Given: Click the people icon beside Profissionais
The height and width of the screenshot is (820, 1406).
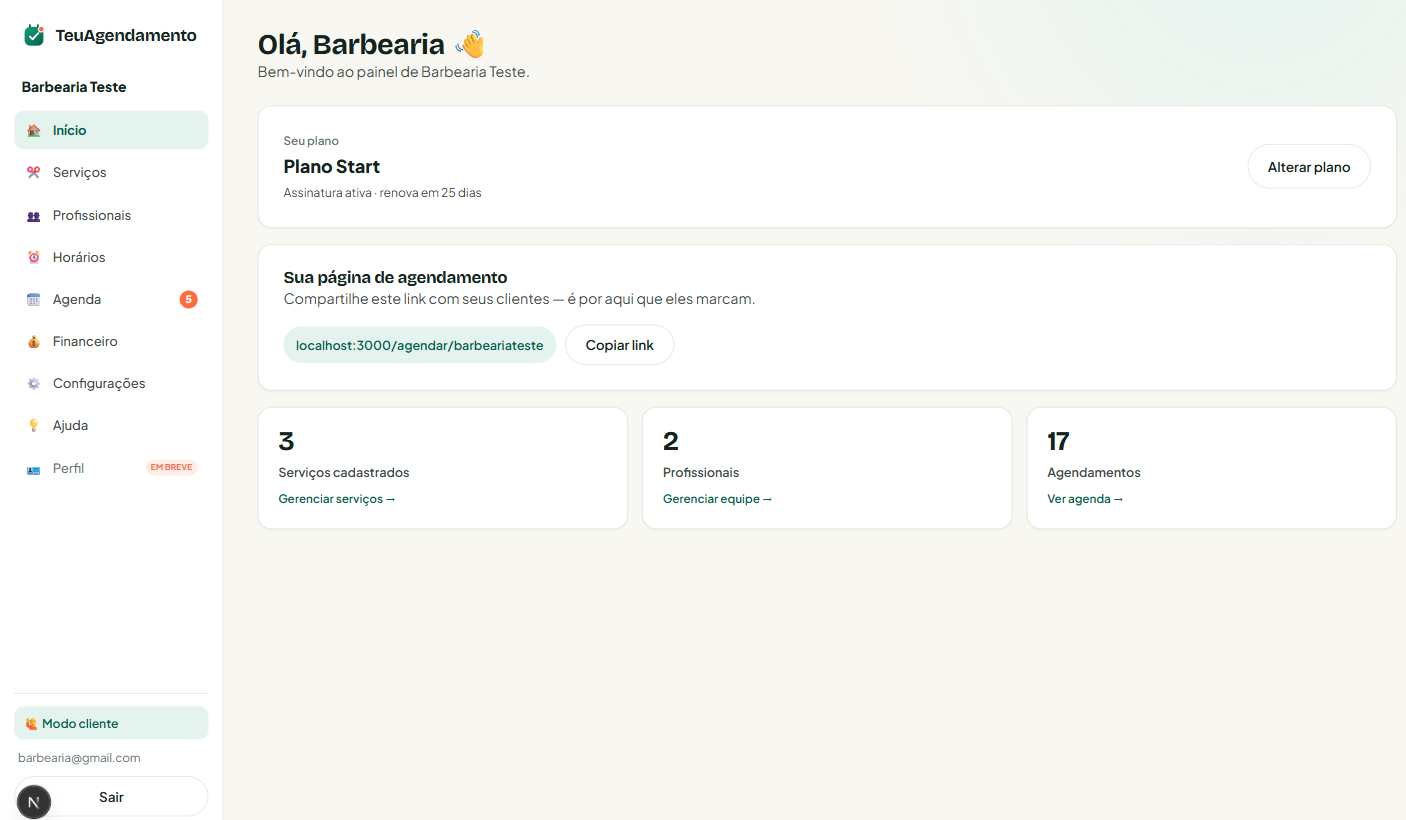Looking at the screenshot, I should 34,216.
